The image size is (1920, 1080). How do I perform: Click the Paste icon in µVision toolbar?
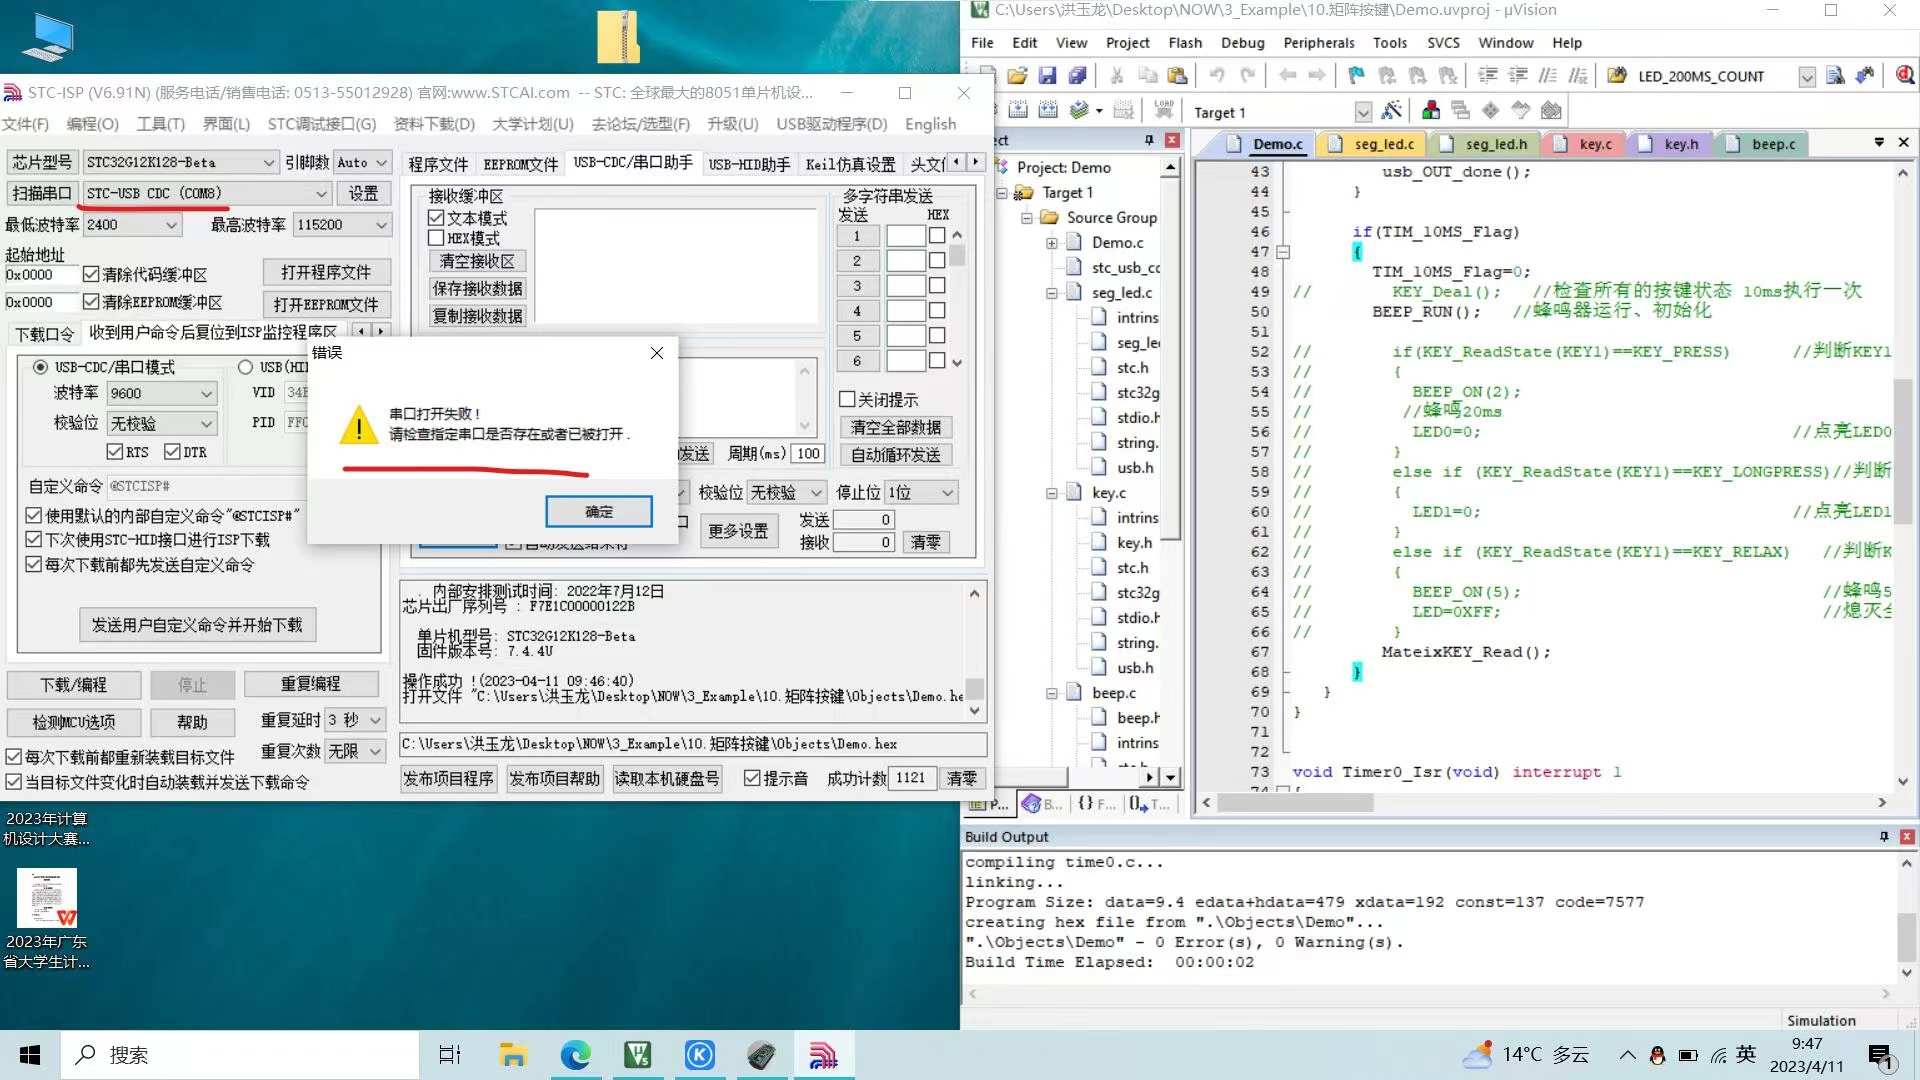click(1177, 76)
